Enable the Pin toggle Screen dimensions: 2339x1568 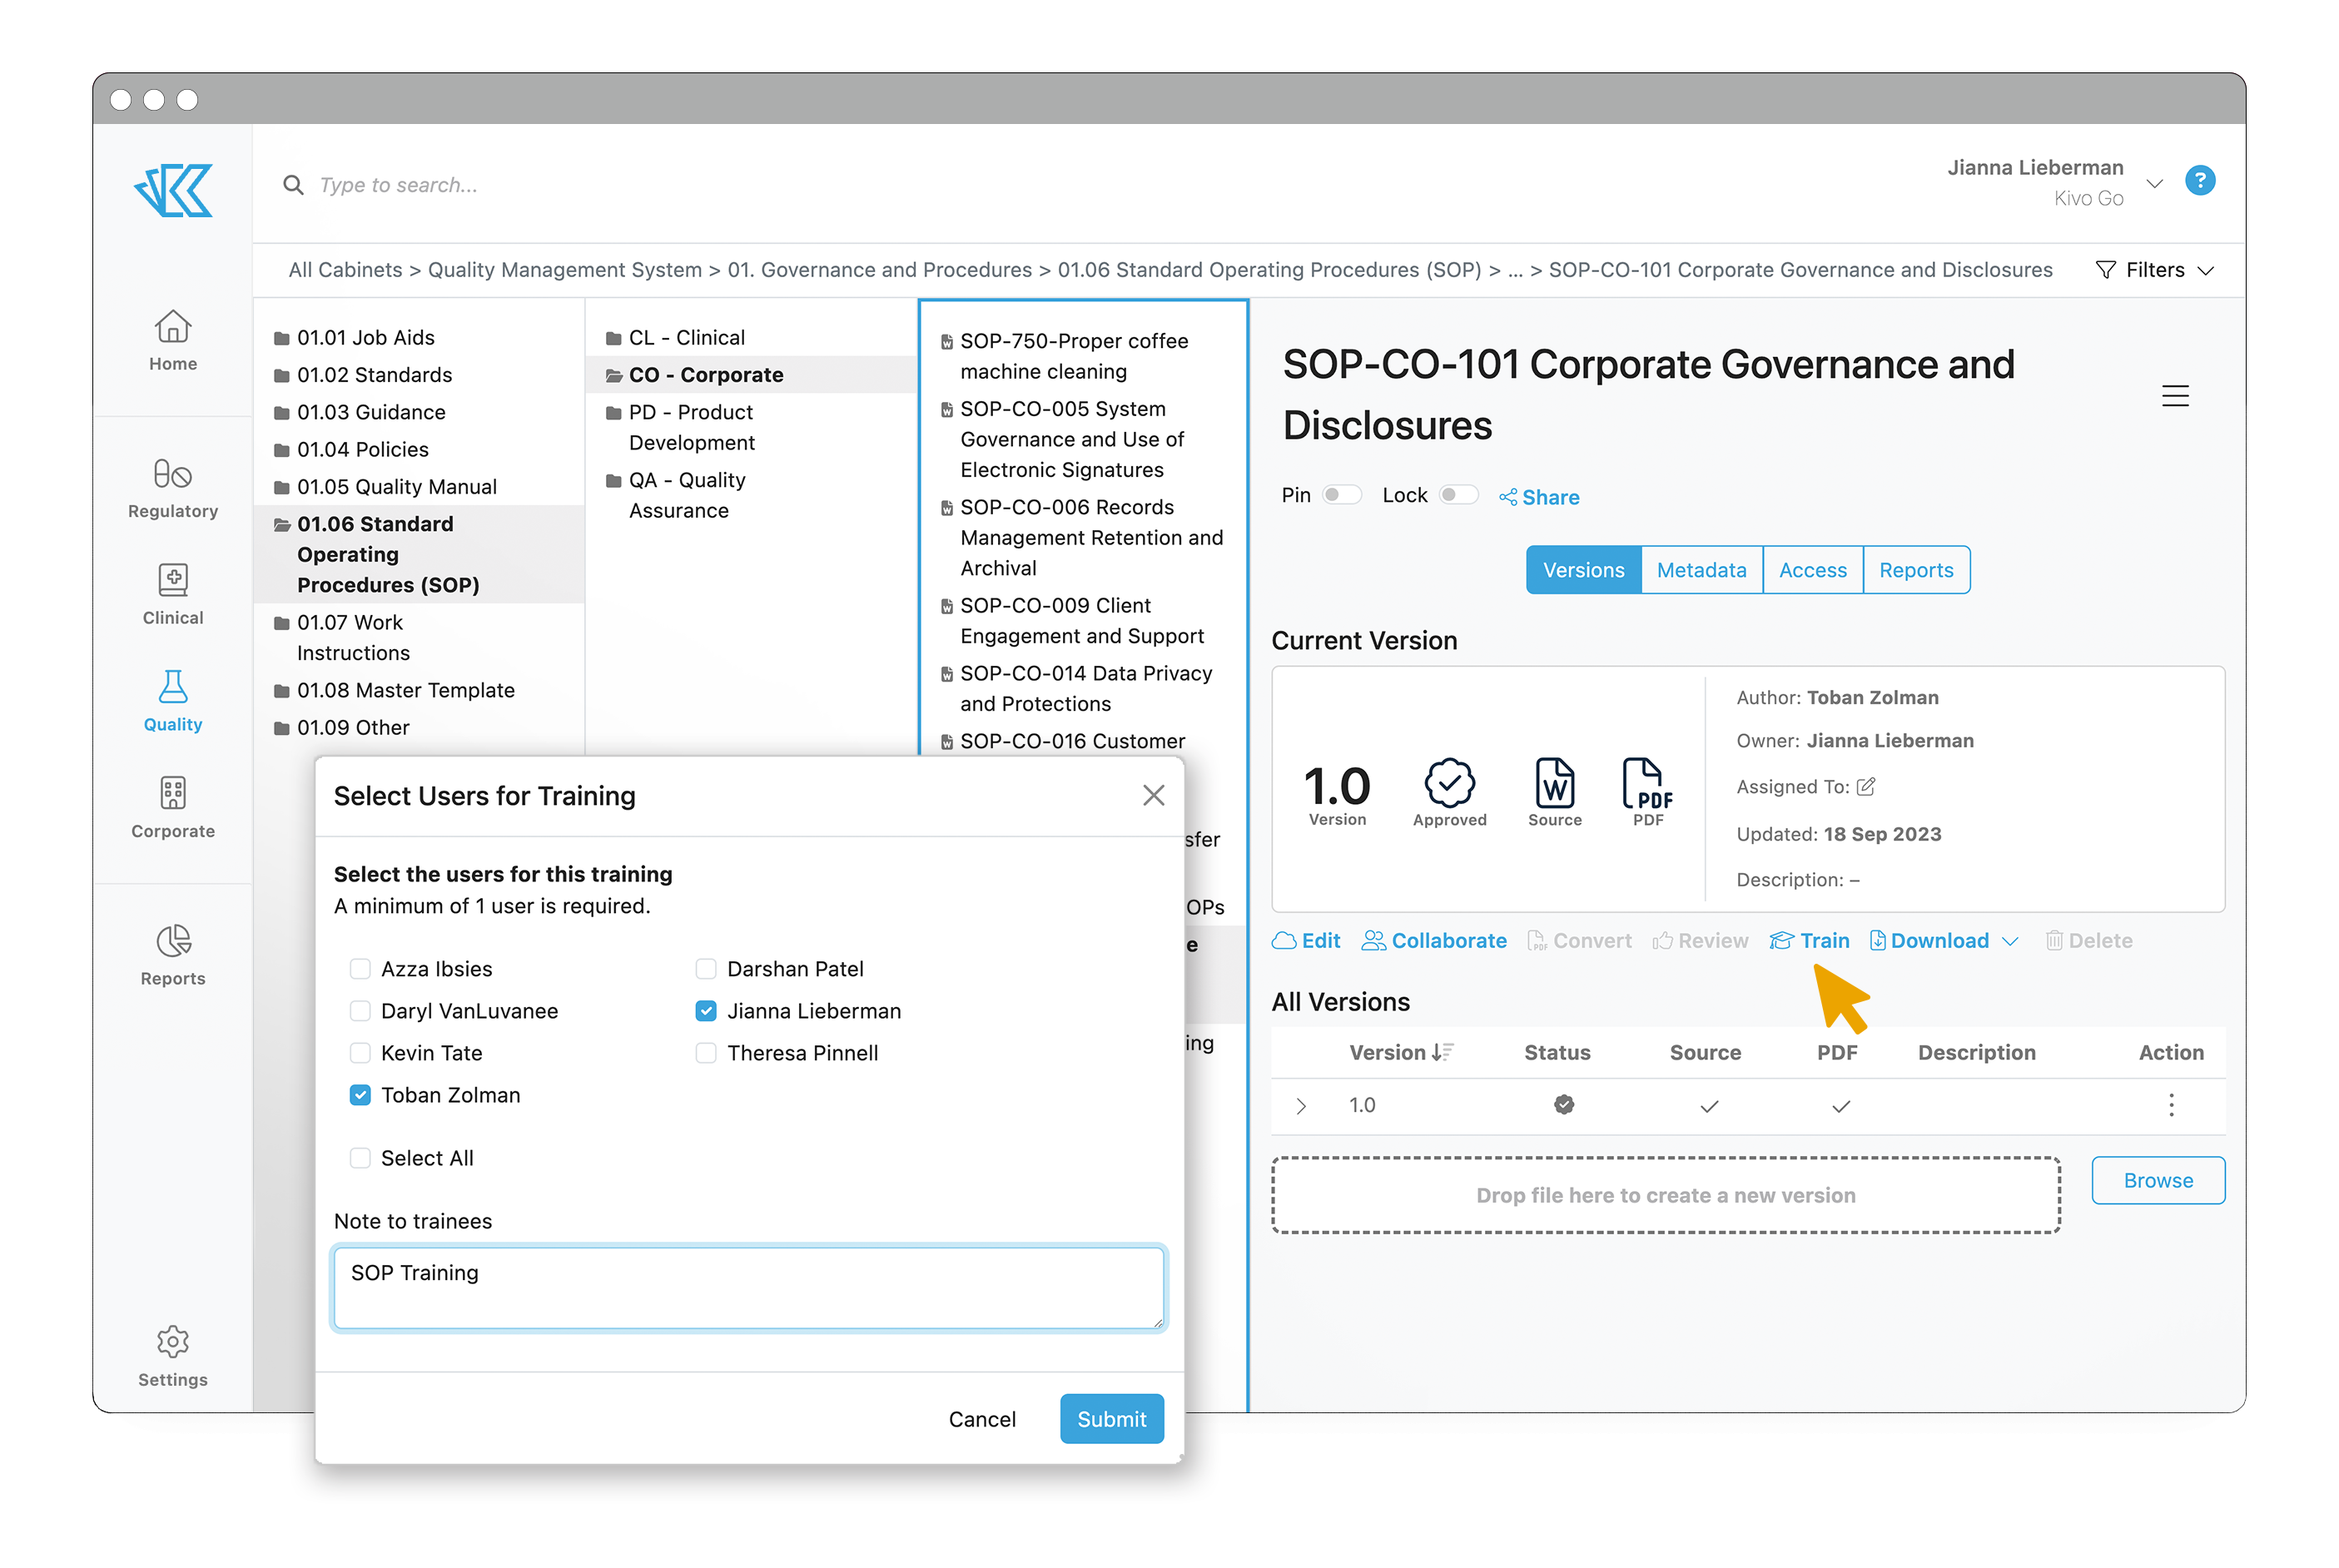coord(1343,494)
